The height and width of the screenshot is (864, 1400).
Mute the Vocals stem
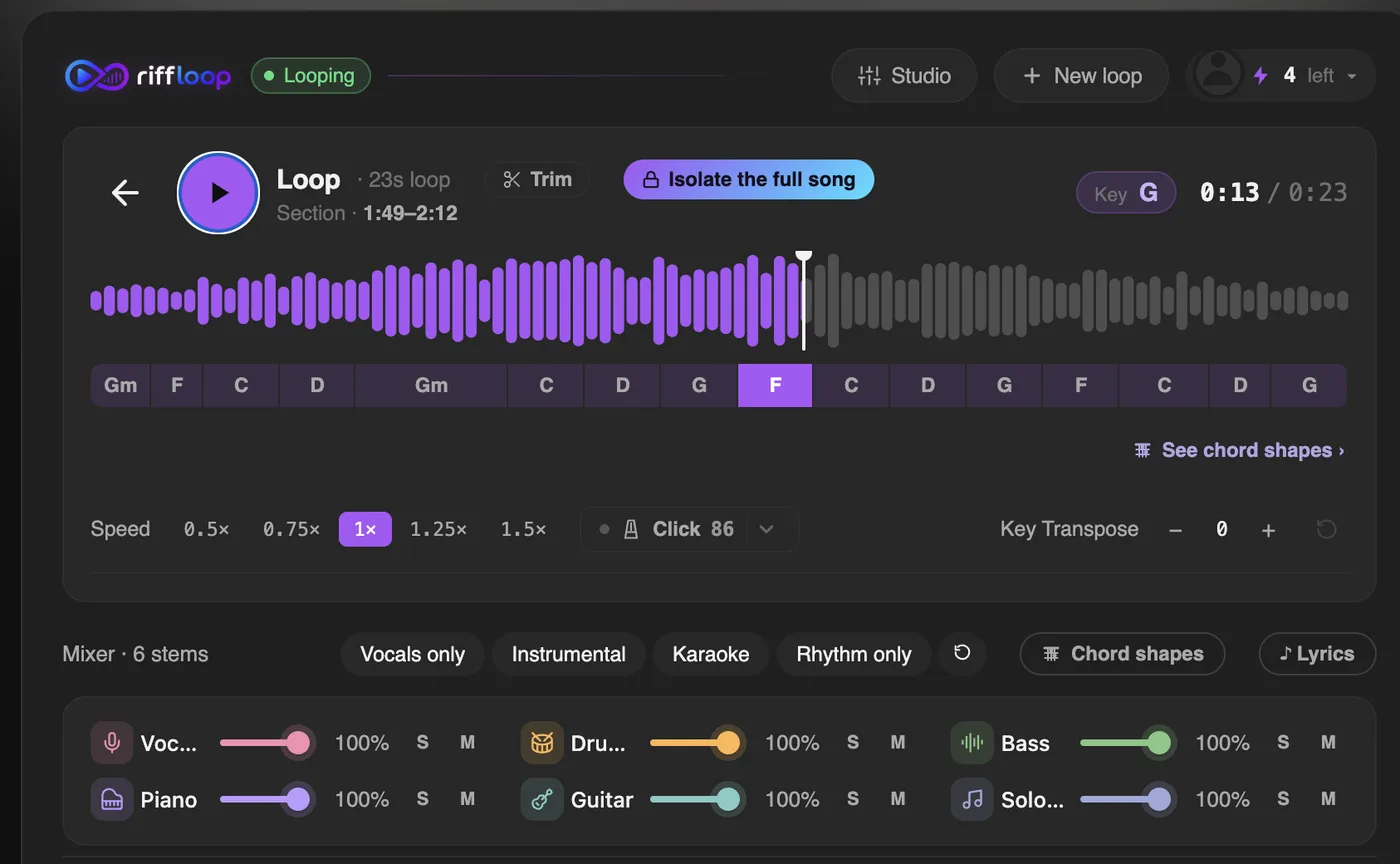(x=467, y=742)
